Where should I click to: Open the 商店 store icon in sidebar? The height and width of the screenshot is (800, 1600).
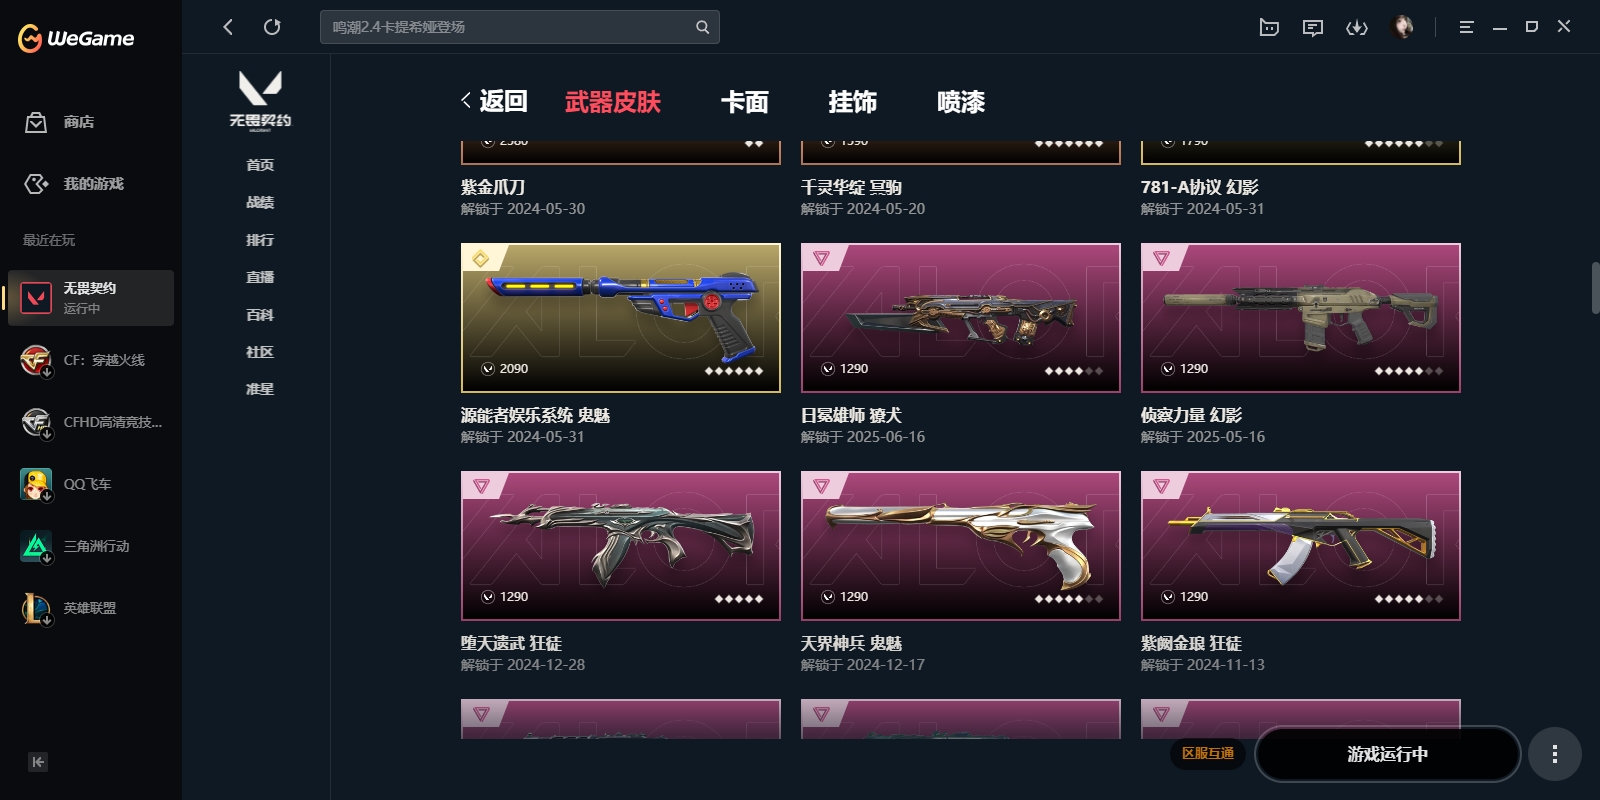click(x=36, y=122)
